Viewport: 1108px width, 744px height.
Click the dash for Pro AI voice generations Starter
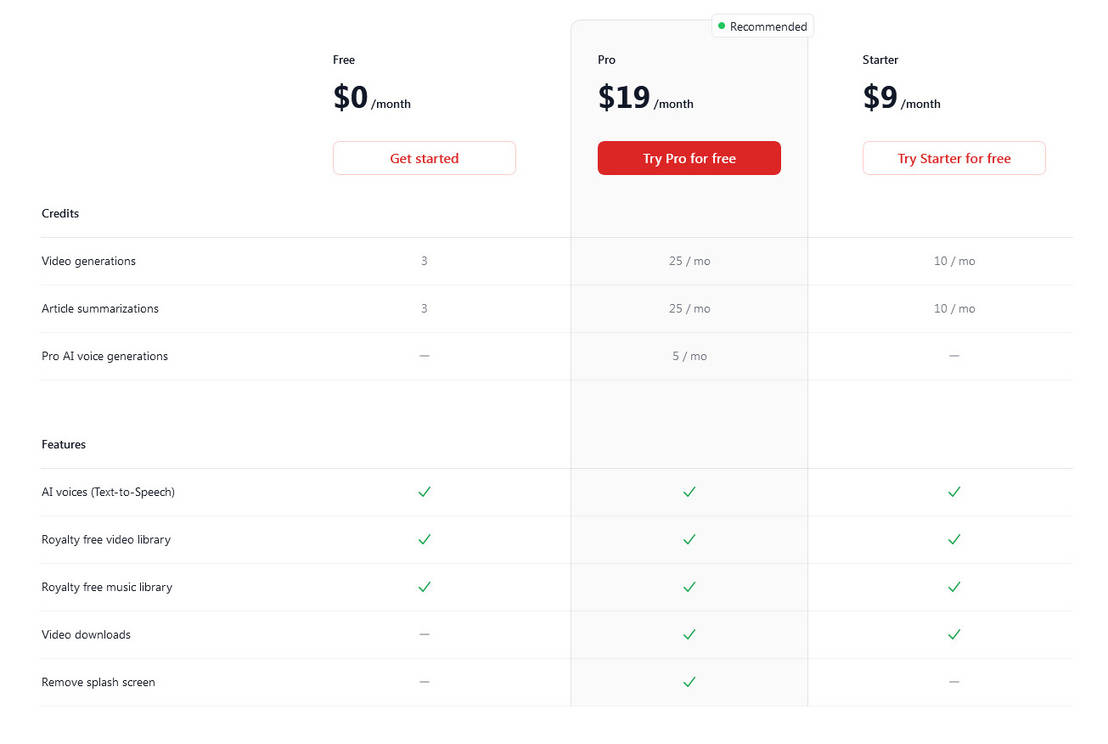click(953, 355)
